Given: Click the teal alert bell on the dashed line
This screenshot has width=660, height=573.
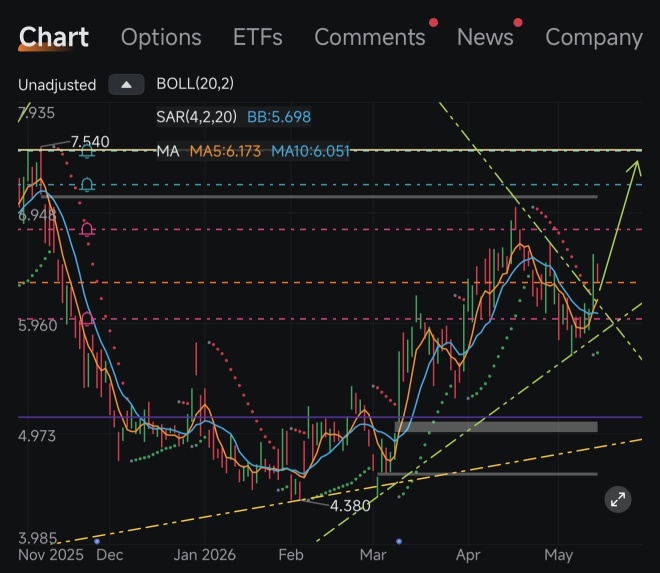Looking at the screenshot, I should coord(87,184).
